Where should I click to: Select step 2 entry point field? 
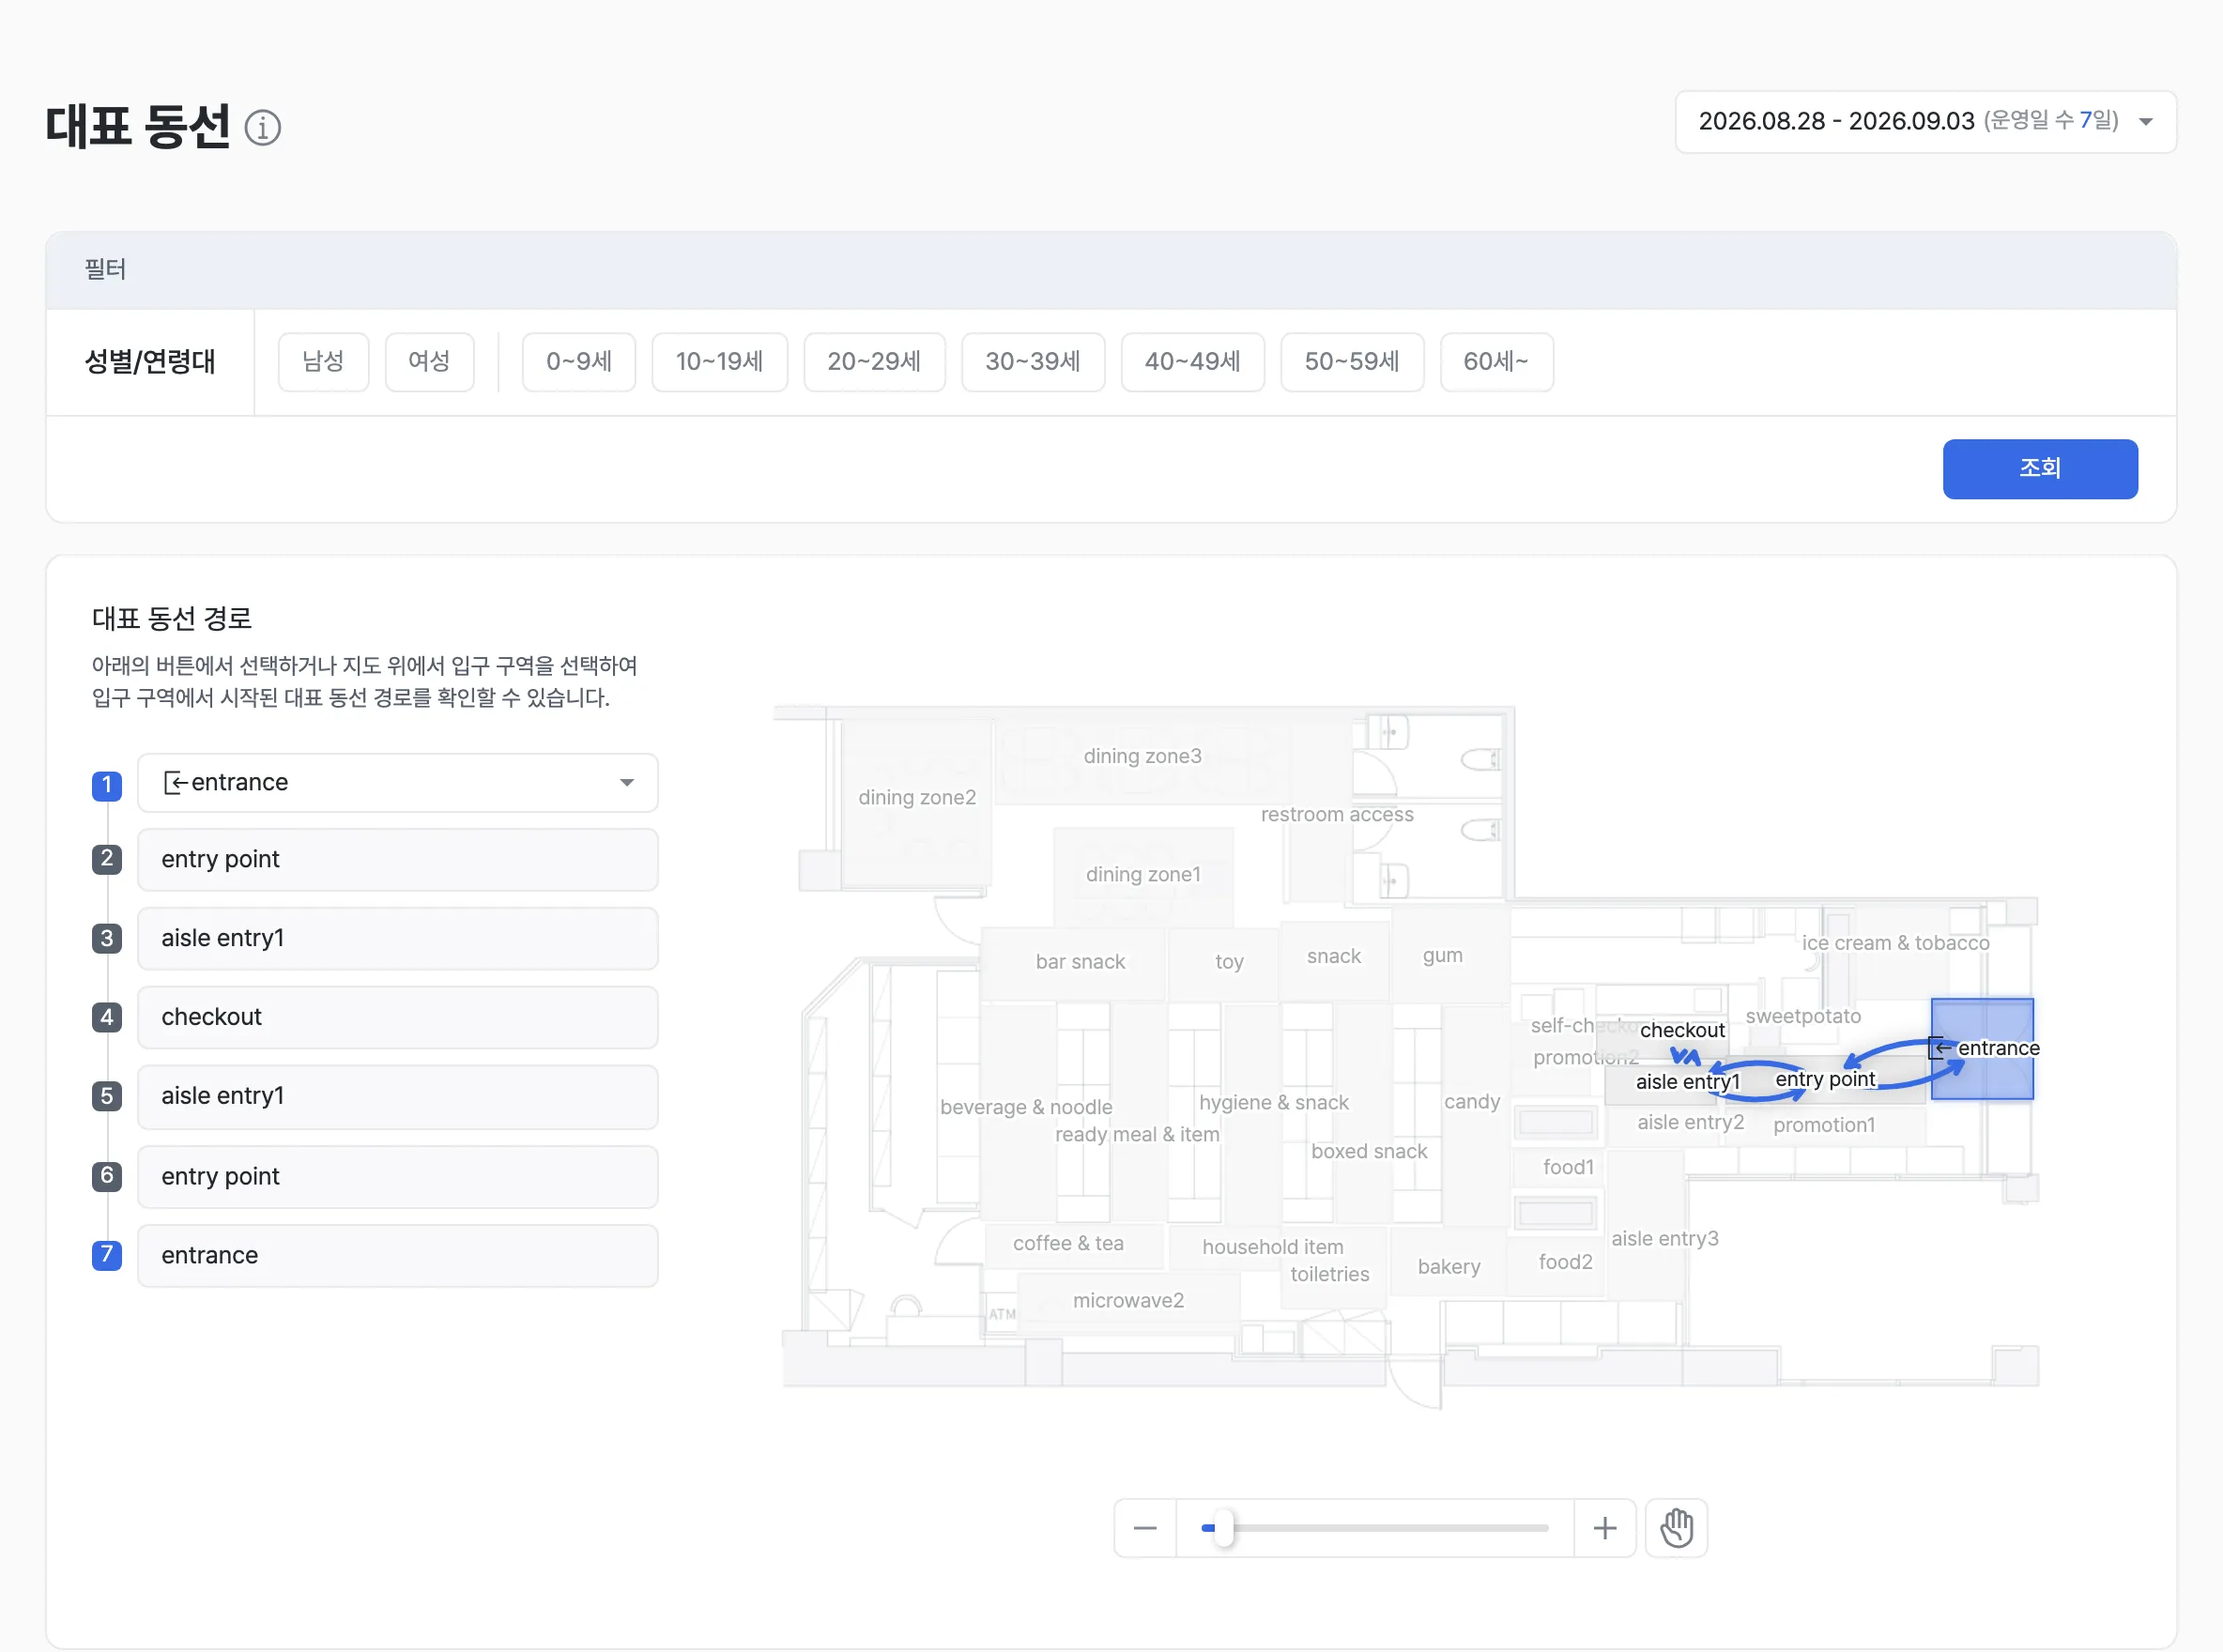tap(397, 859)
